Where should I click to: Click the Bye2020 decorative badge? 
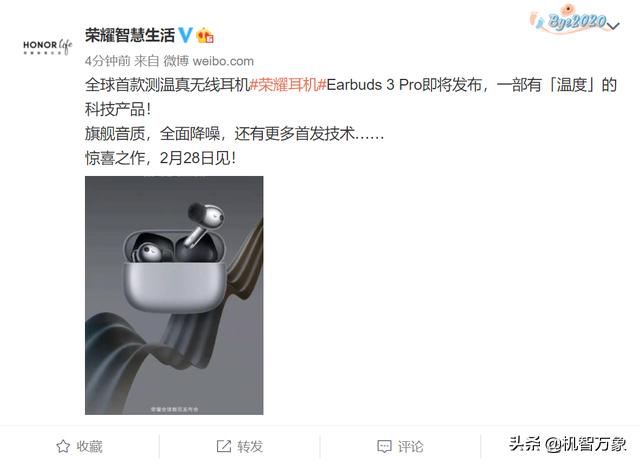571,19
